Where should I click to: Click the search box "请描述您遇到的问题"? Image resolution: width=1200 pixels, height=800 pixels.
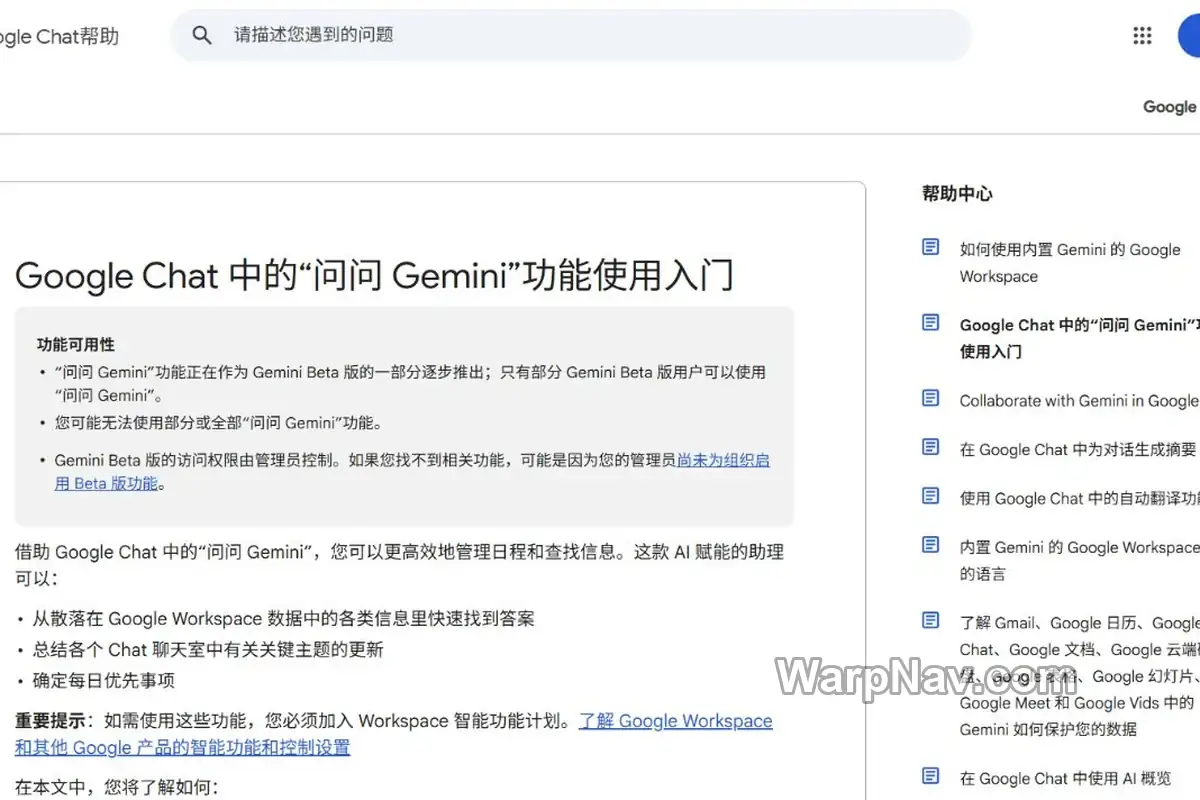(571, 35)
